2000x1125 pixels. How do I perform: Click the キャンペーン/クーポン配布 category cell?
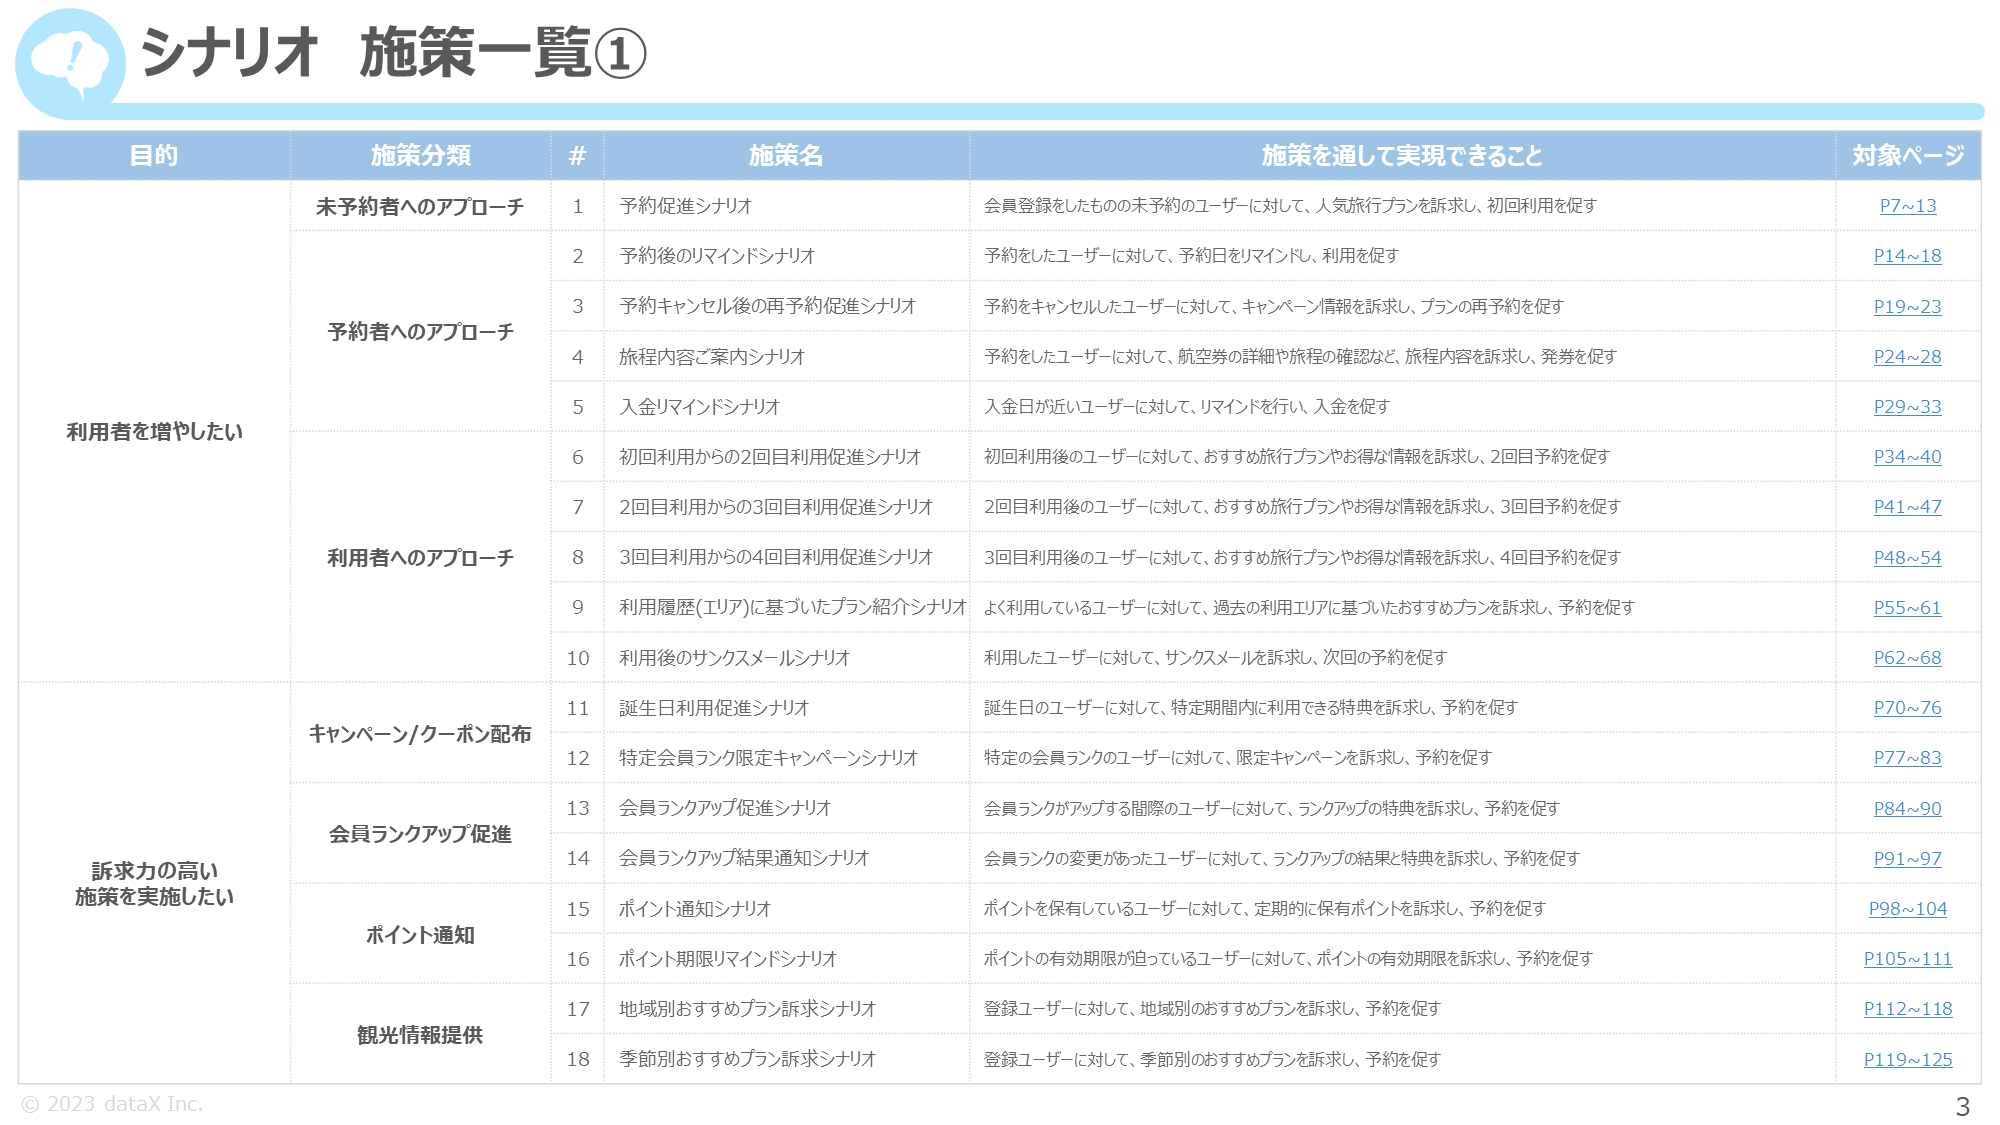tap(420, 734)
